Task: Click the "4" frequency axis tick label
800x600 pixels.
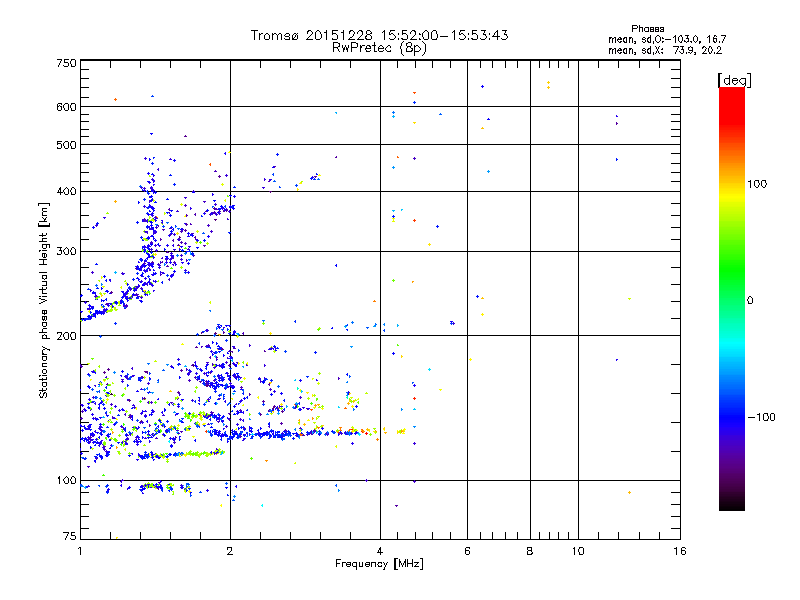Action: pyautogui.click(x=380, y=551)
